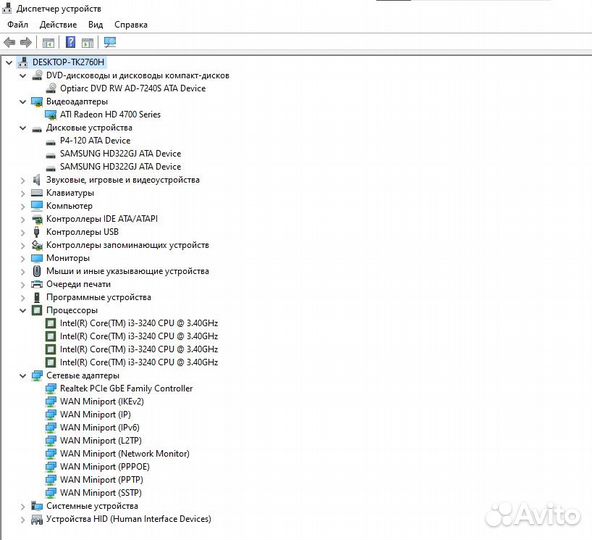Select the DESKTOP-TK2760H label

68,62
